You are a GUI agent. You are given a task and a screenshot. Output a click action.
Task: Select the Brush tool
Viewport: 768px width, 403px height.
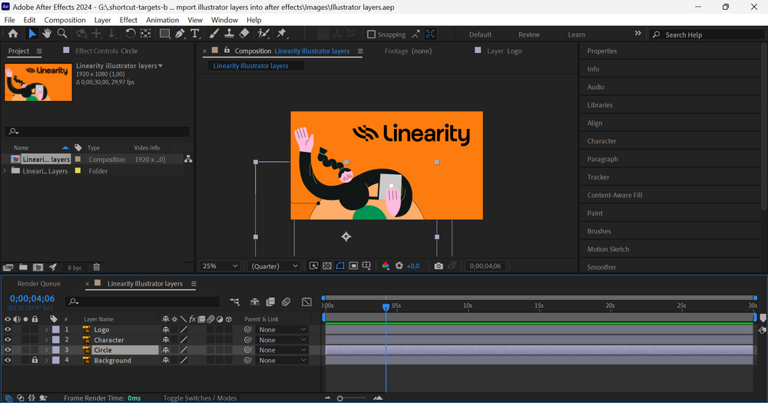[x=214, y=34]
